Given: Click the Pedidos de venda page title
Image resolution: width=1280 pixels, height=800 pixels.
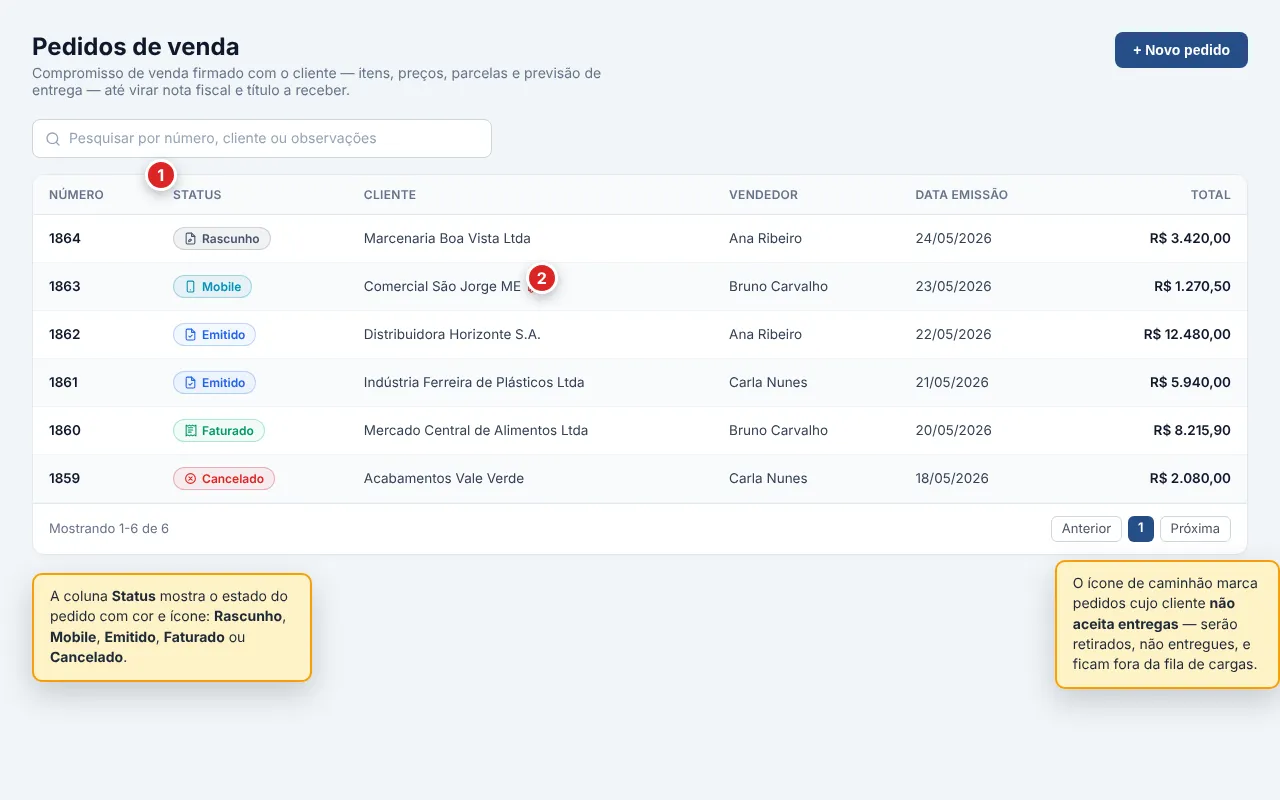Looking at the screenshot, I should (x=136, y=47).
